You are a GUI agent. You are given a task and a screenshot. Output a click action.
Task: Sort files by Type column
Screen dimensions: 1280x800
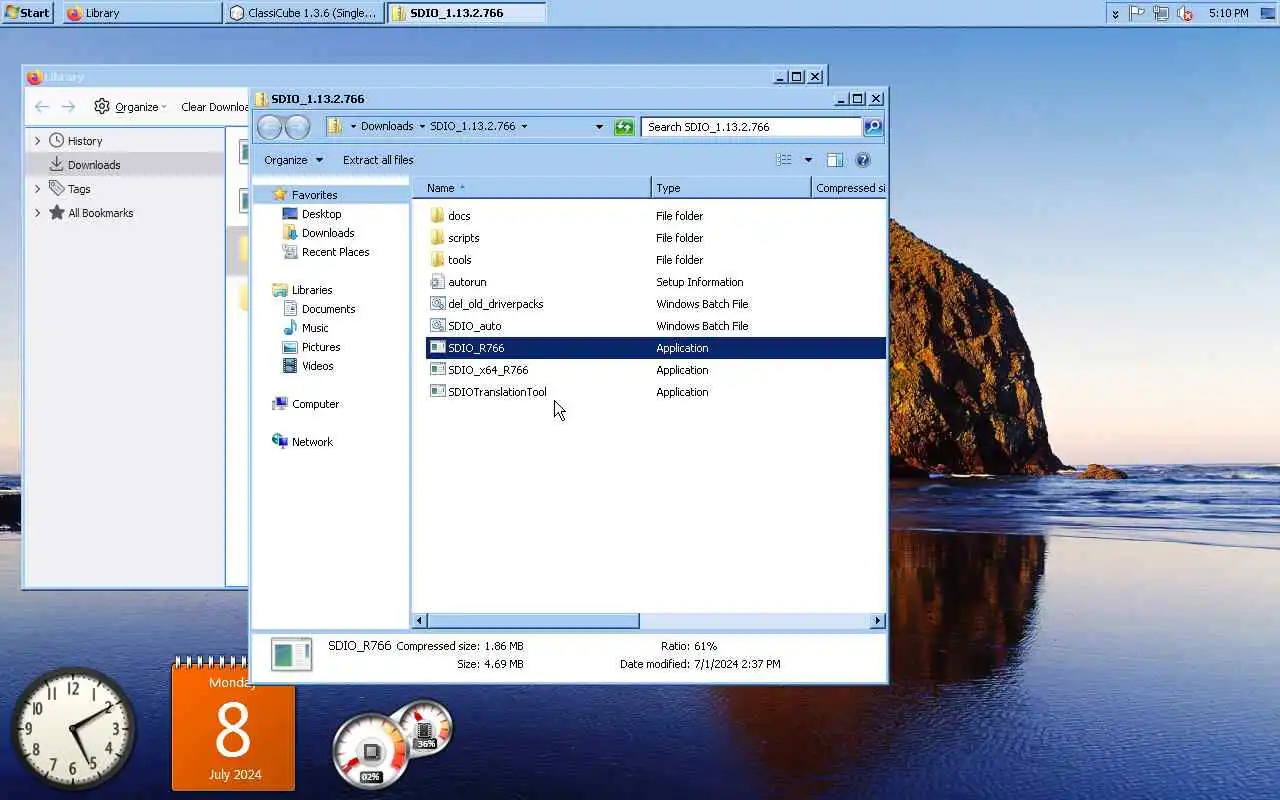click(x=731, y=188)
